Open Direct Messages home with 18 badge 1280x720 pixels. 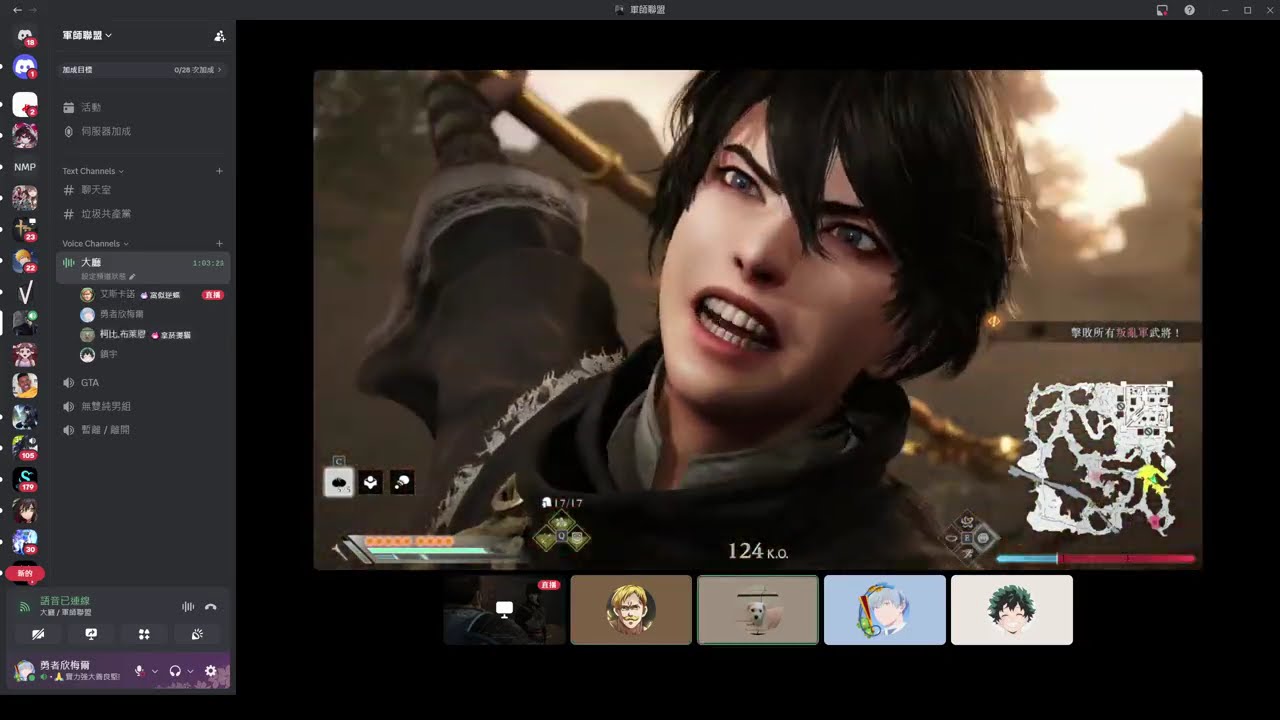click(x=25, y=36)
